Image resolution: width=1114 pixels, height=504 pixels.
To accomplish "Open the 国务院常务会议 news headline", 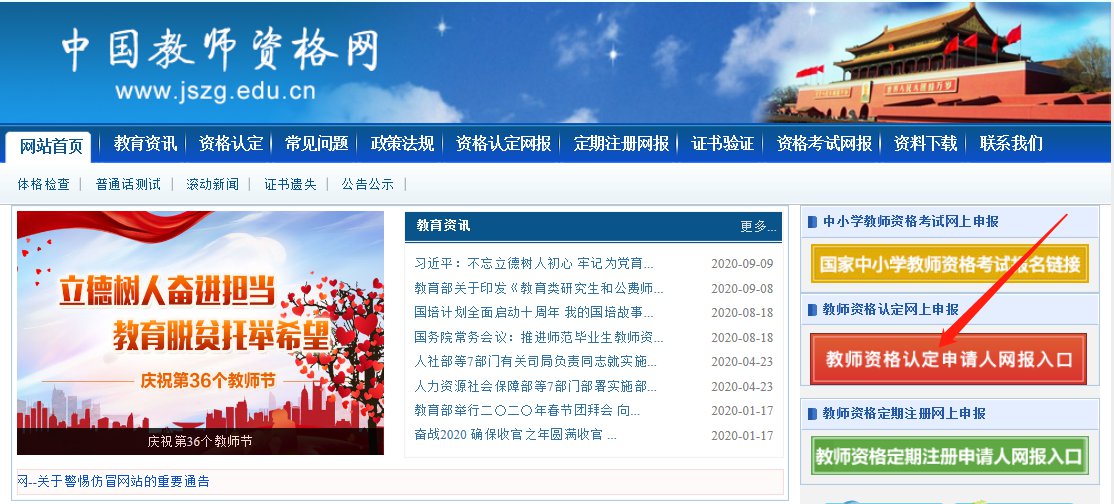I will click(x=538, y=337).
